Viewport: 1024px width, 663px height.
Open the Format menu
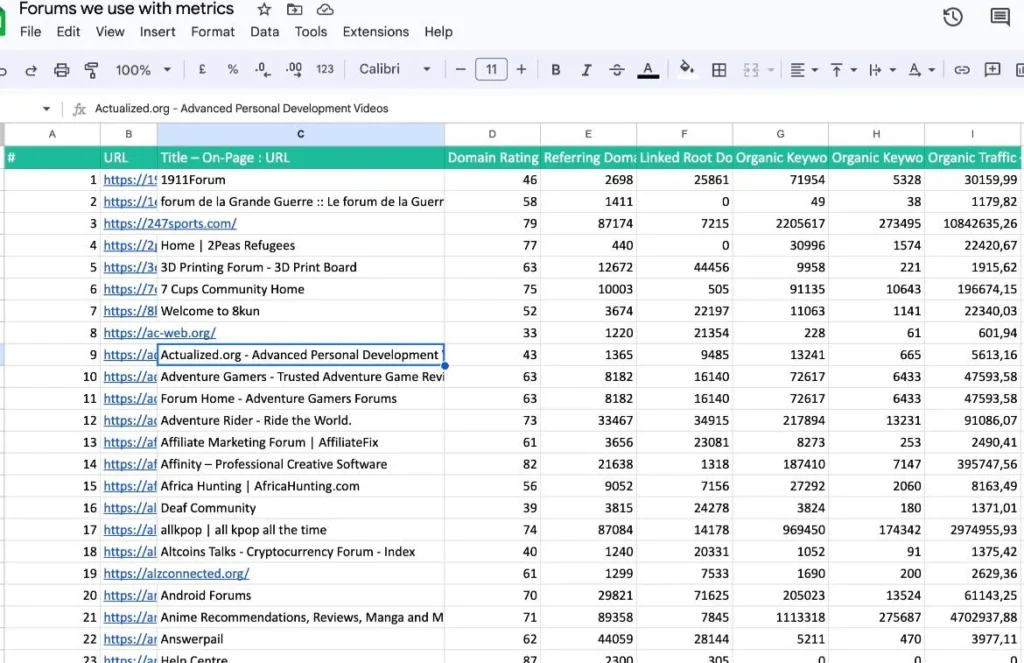[x=213, y=32]
